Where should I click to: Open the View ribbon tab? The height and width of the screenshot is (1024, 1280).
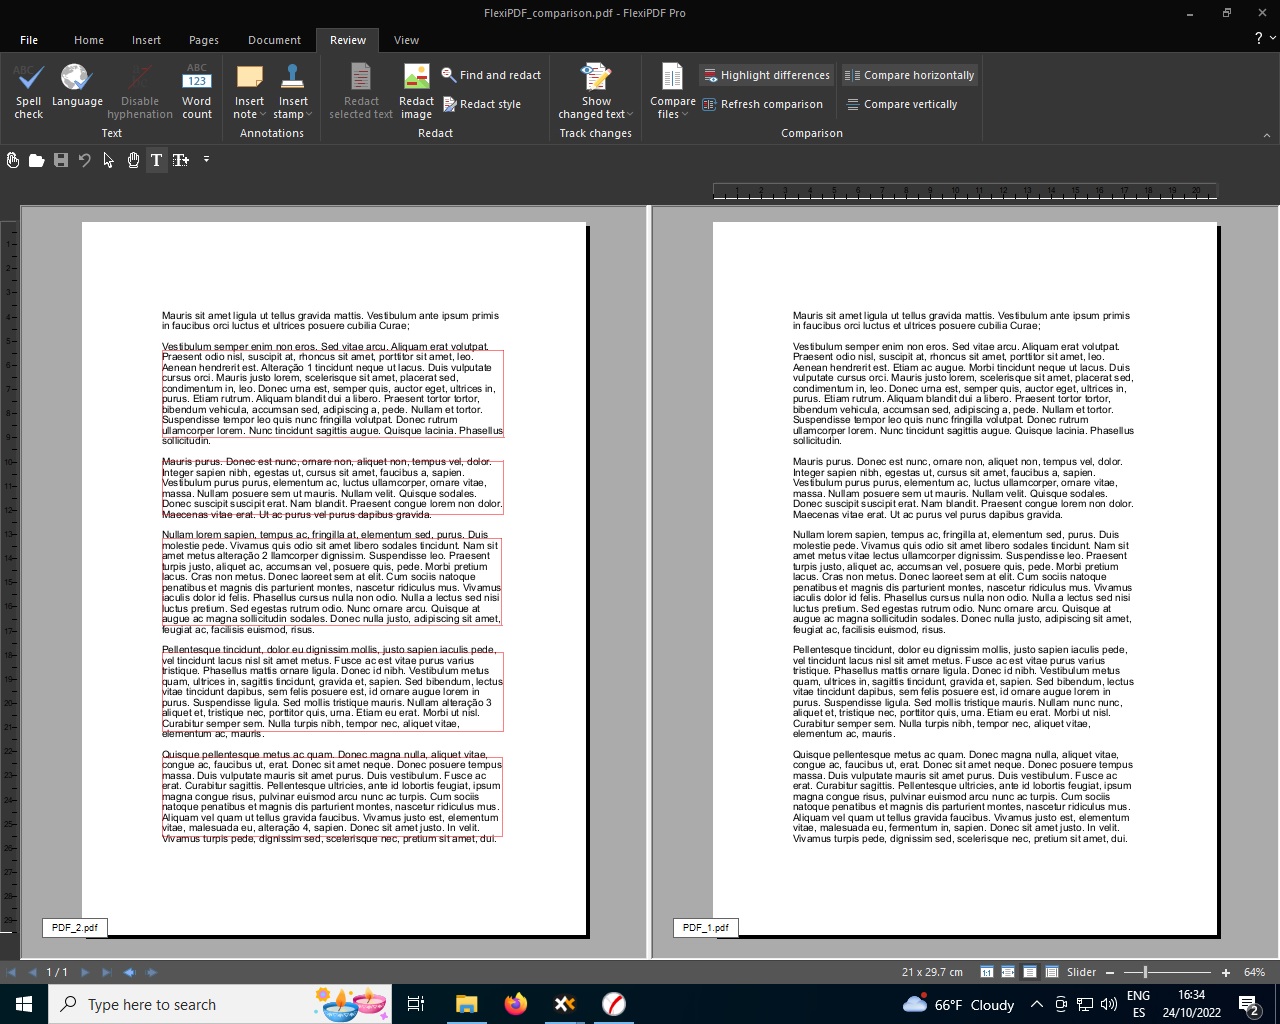coord(406,40)
